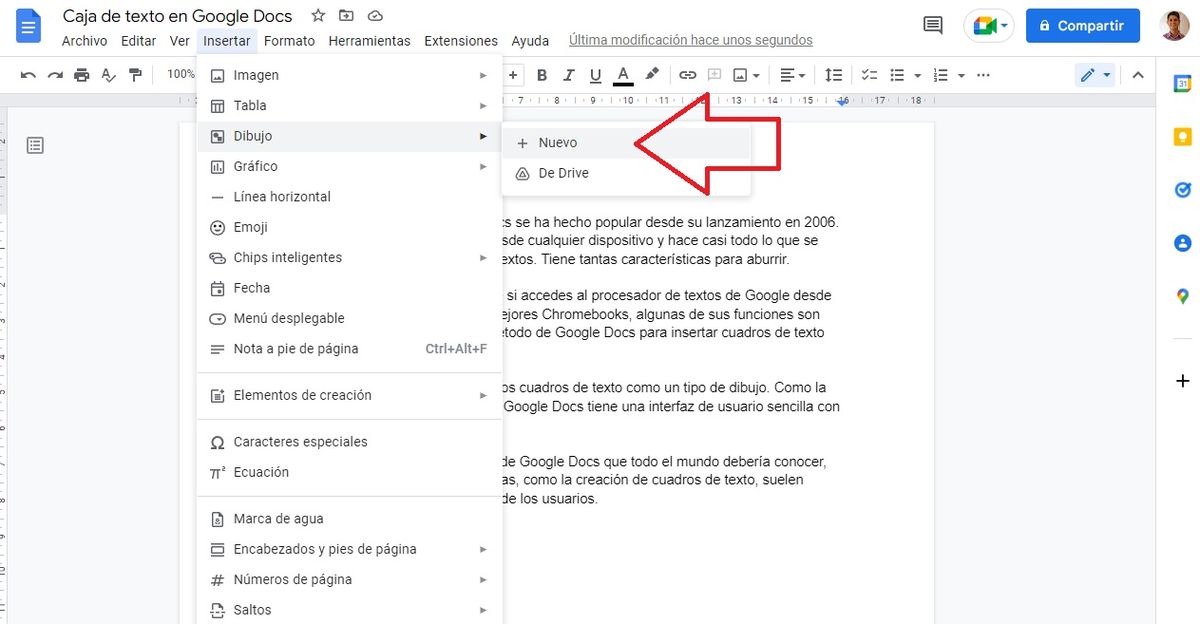Screen dimensions: 1200x624
Task: Open Google Tasks side panel
Action: (1182, 190)
